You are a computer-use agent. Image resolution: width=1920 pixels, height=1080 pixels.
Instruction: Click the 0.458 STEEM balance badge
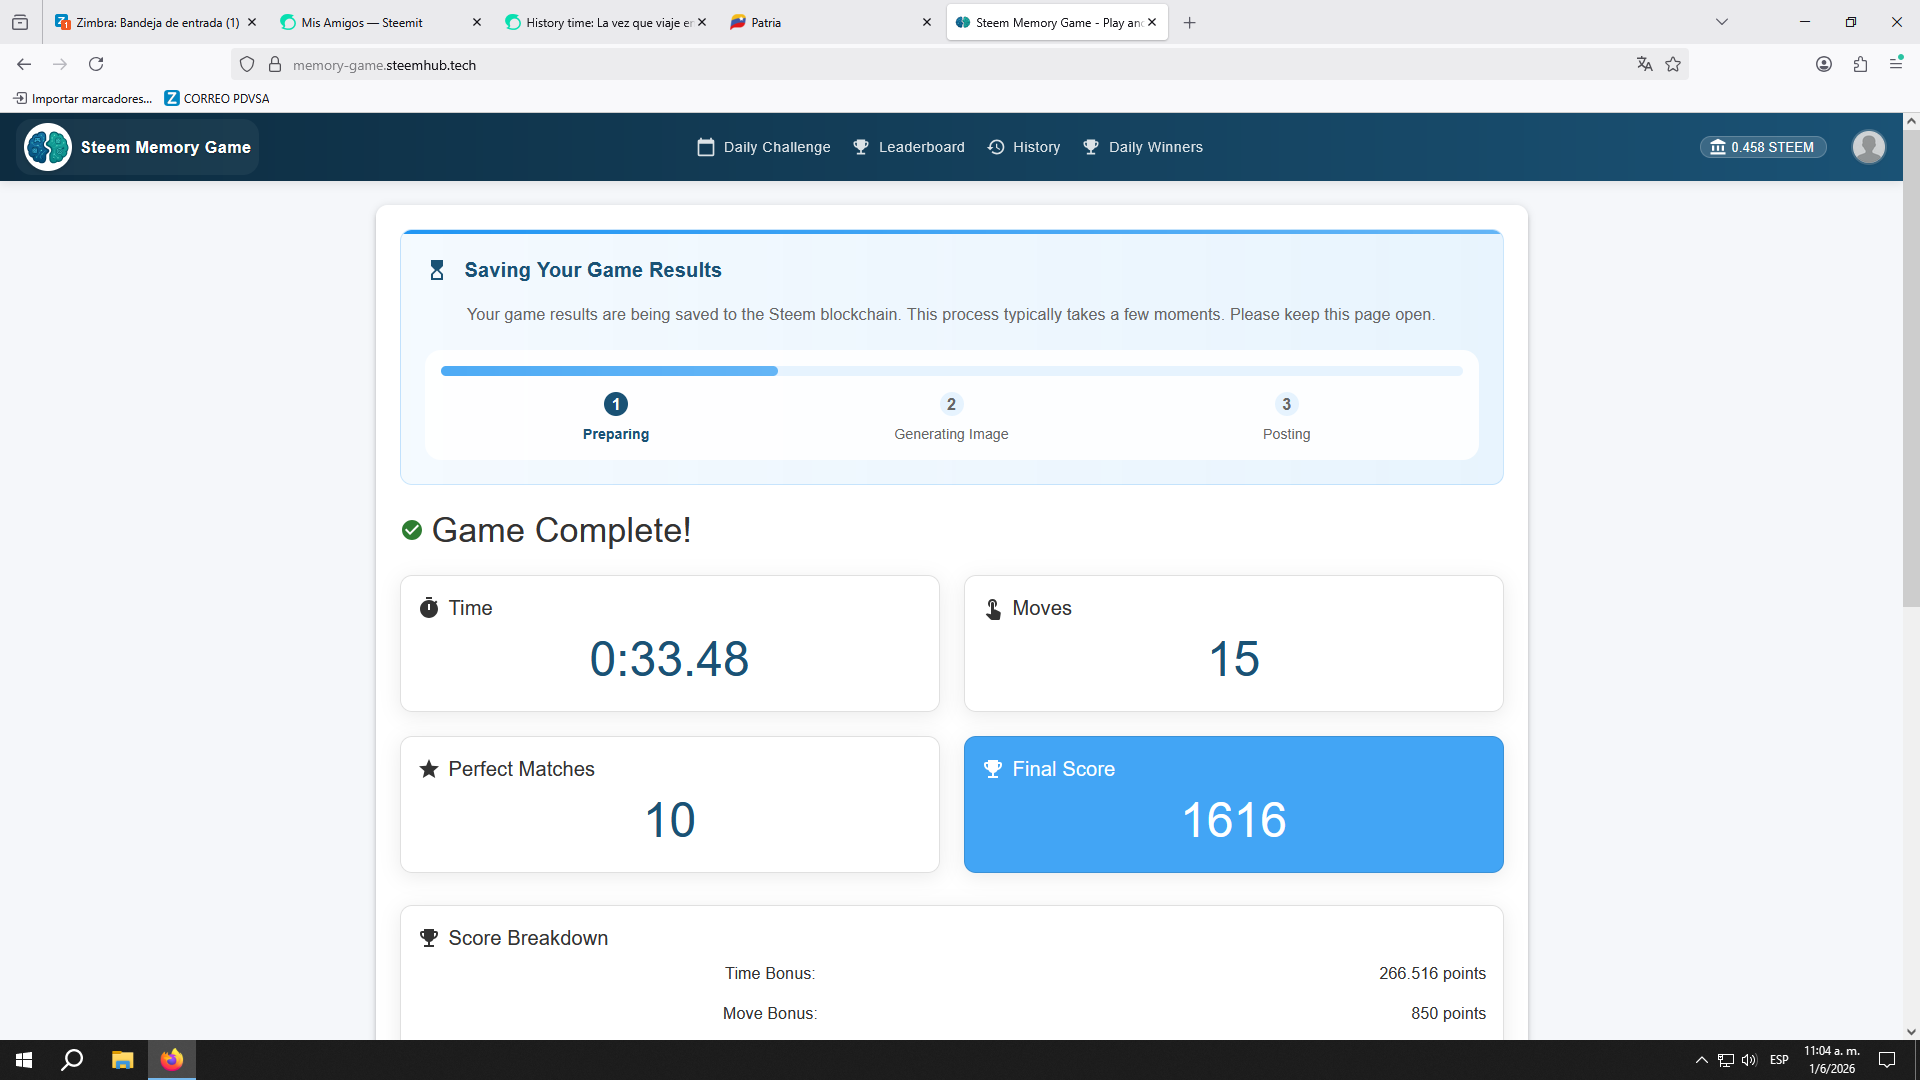click(1763, 147)
